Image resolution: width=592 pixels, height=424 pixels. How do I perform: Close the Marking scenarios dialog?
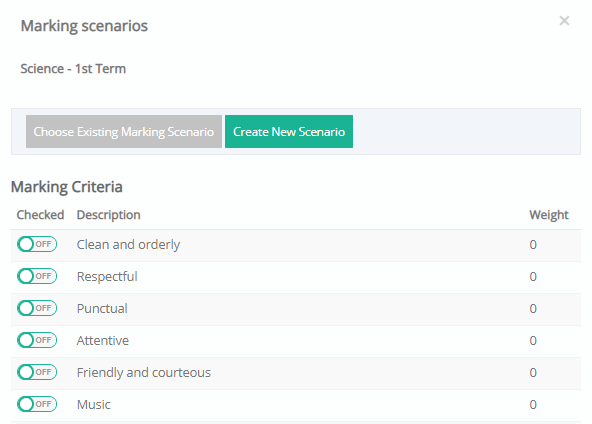(x=564, y=21)
